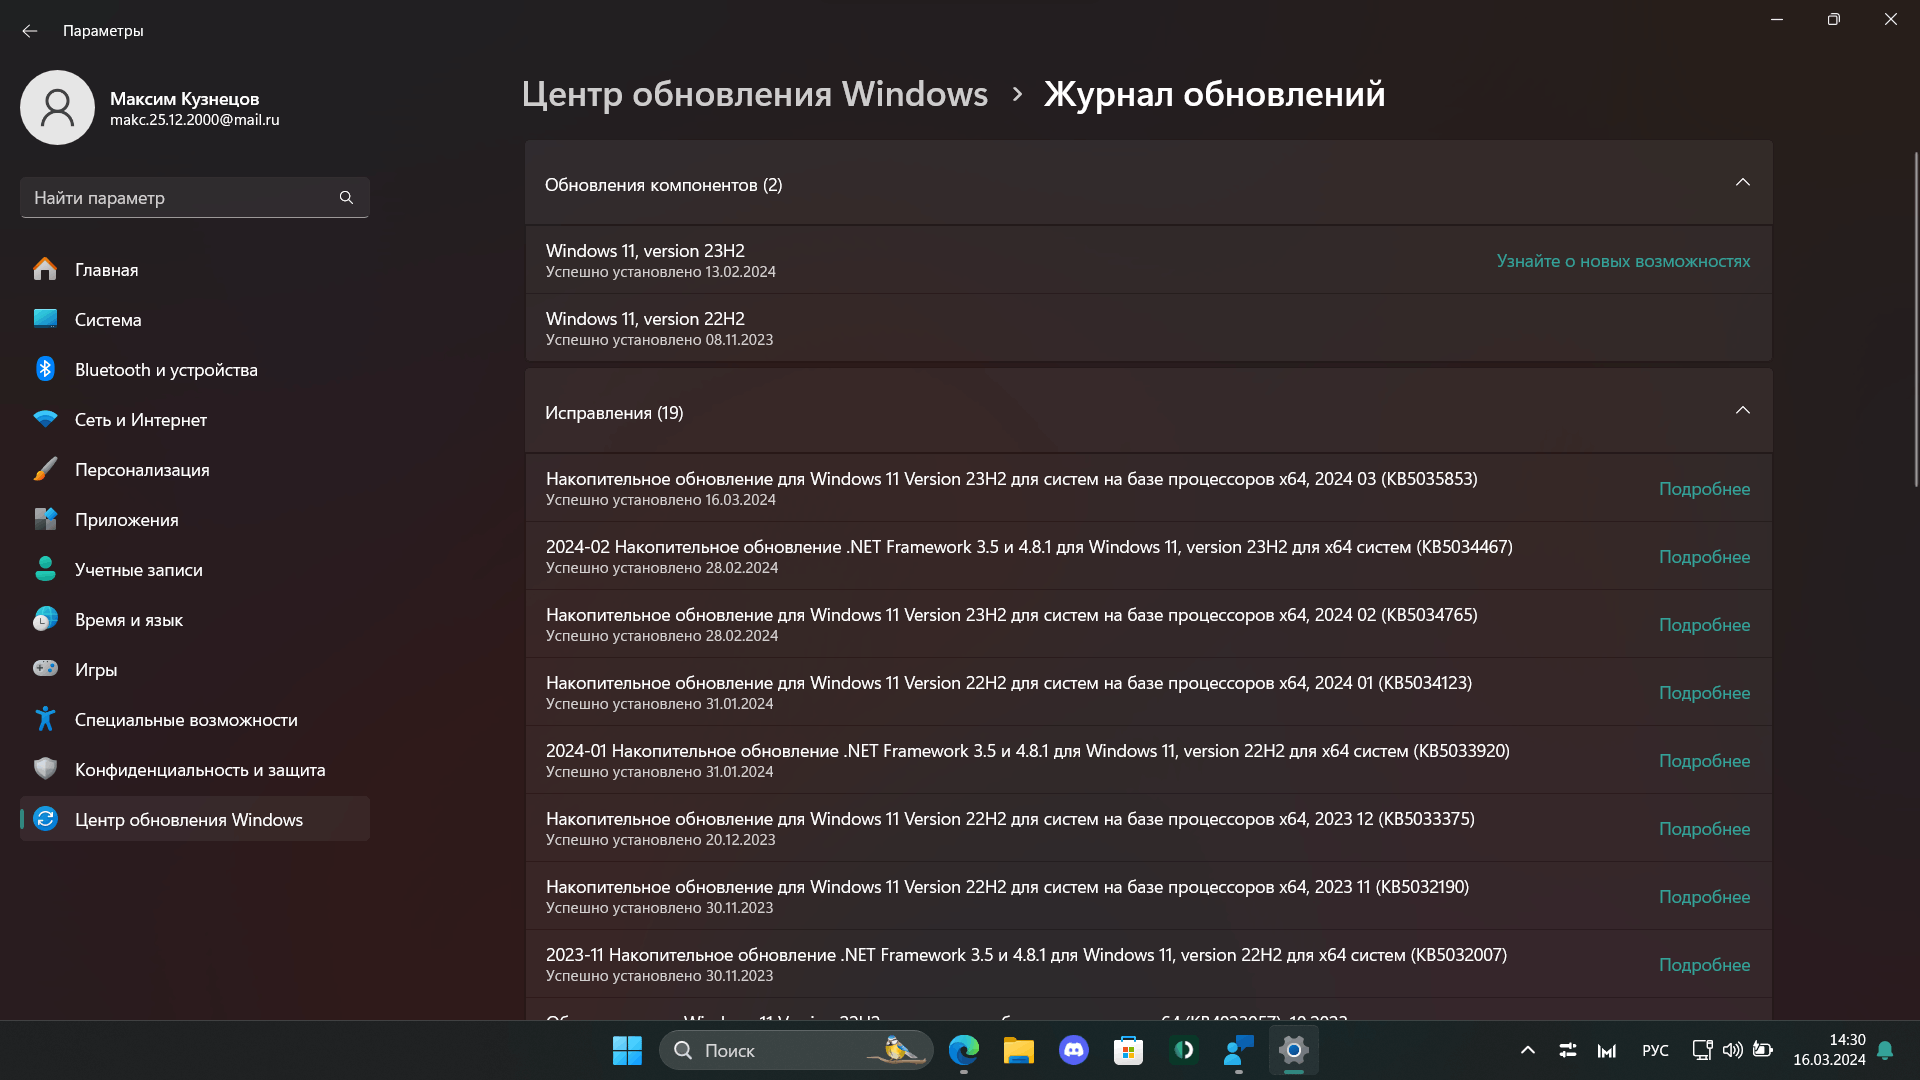The width and height of the screenshot is (1920, 1080).
Task: Open the Система settings section
Action: click(195, 320)
